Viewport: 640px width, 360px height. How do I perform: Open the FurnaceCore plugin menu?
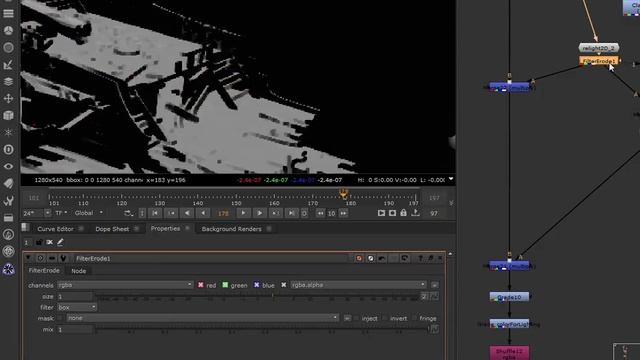pos(8,235)
